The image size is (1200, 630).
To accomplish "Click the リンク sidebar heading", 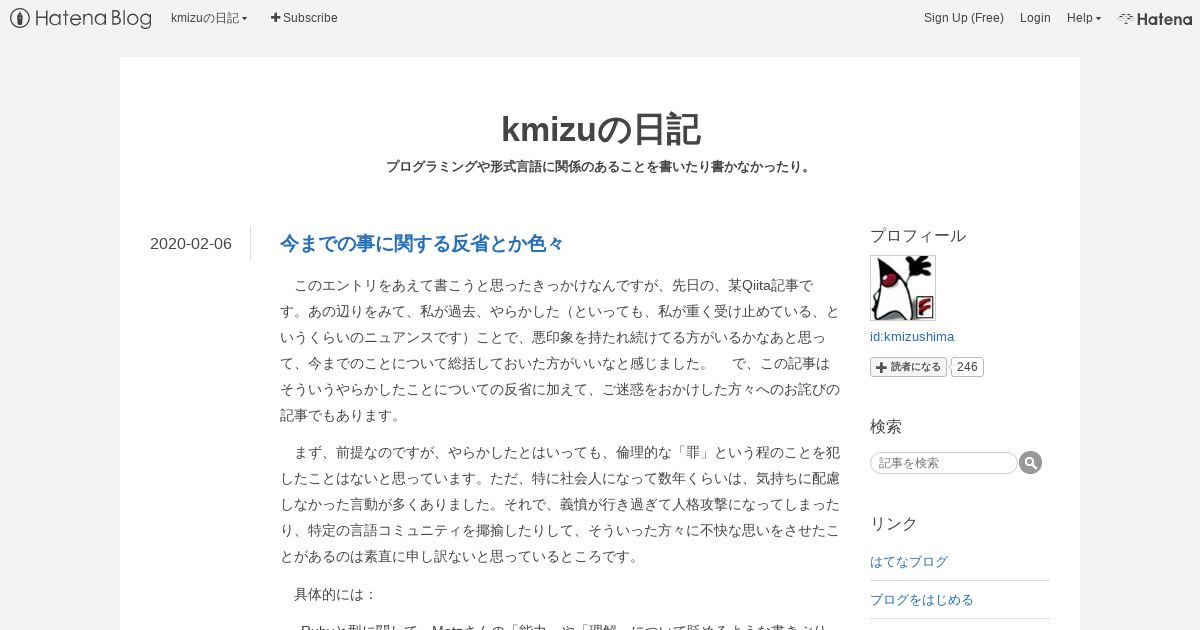I will [894, 524].
